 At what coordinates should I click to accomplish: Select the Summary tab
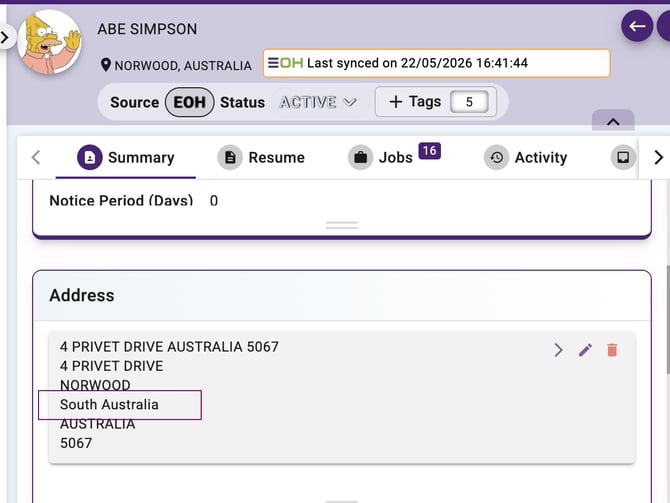126,157
